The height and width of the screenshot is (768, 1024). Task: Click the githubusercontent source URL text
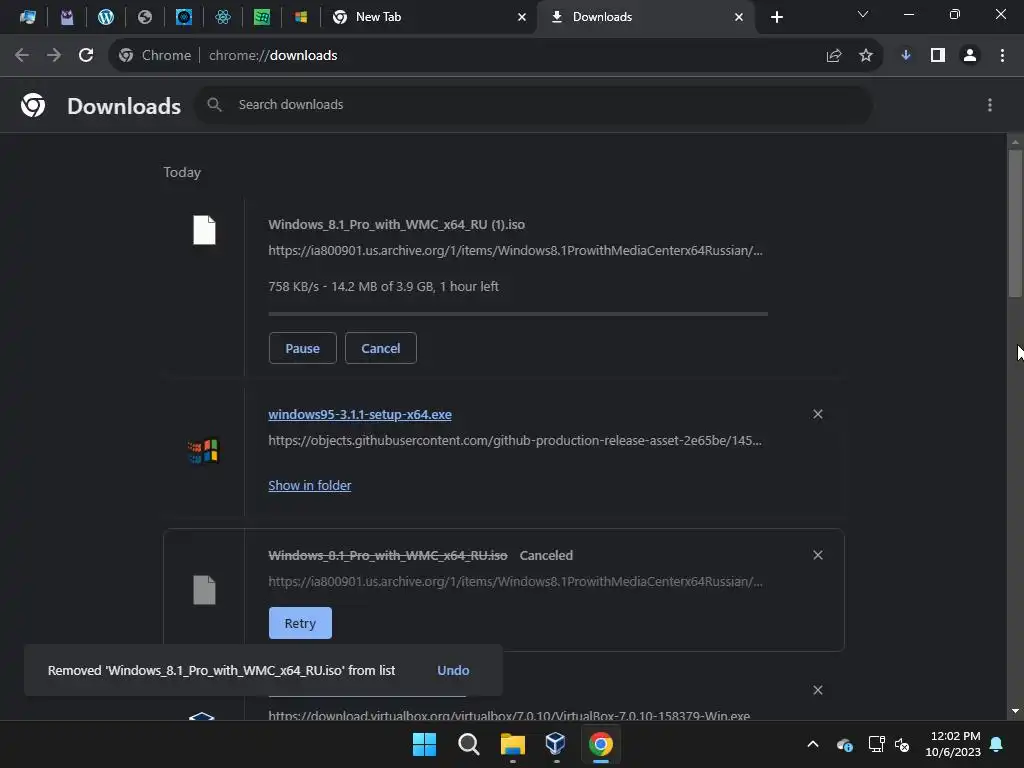pyautogui.click(x=515, y=441)
